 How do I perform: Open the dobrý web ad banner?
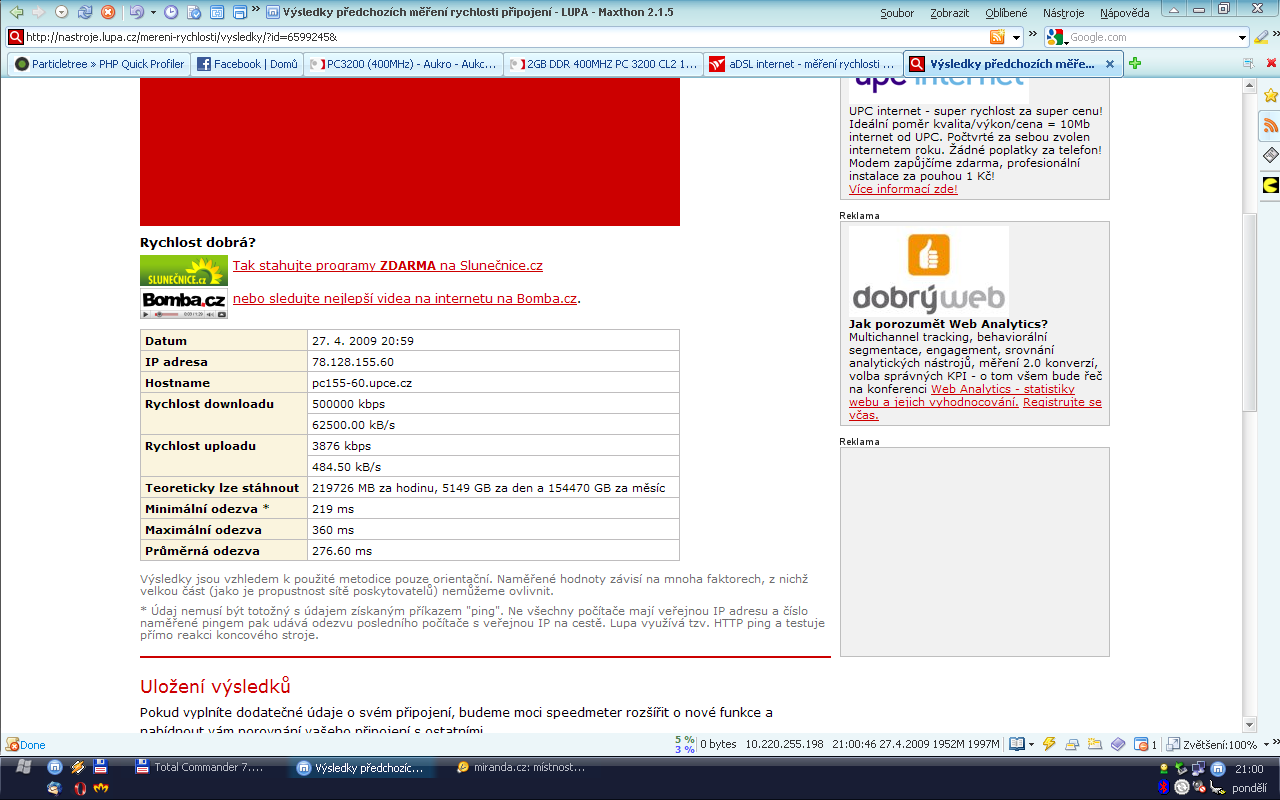click(929, 271)
